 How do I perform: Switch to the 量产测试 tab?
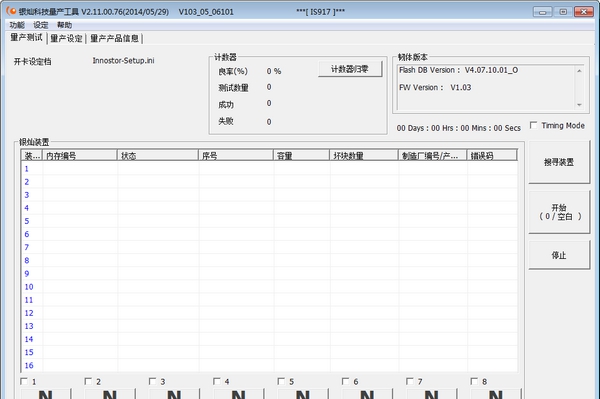pyautogui.click(x=26, y=37)
